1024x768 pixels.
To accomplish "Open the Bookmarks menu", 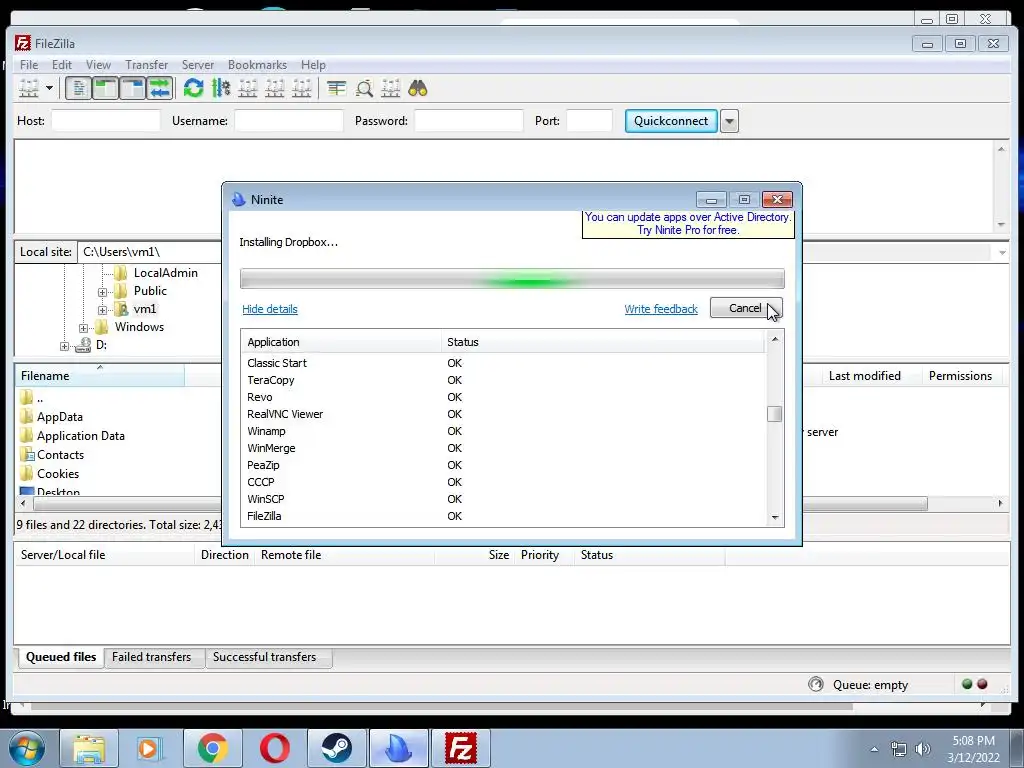I will (257, 65).
